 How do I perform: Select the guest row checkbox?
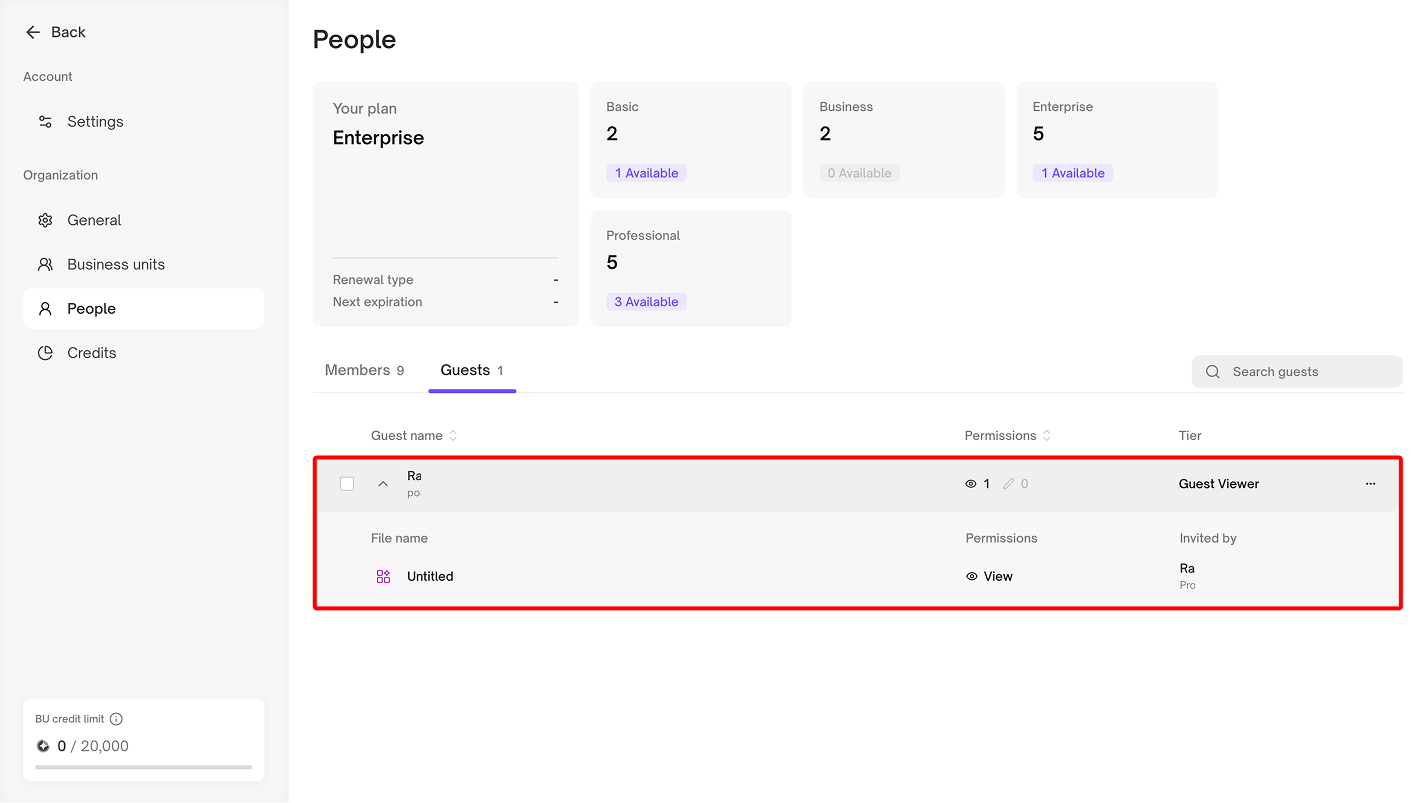[x=347, y=484]
